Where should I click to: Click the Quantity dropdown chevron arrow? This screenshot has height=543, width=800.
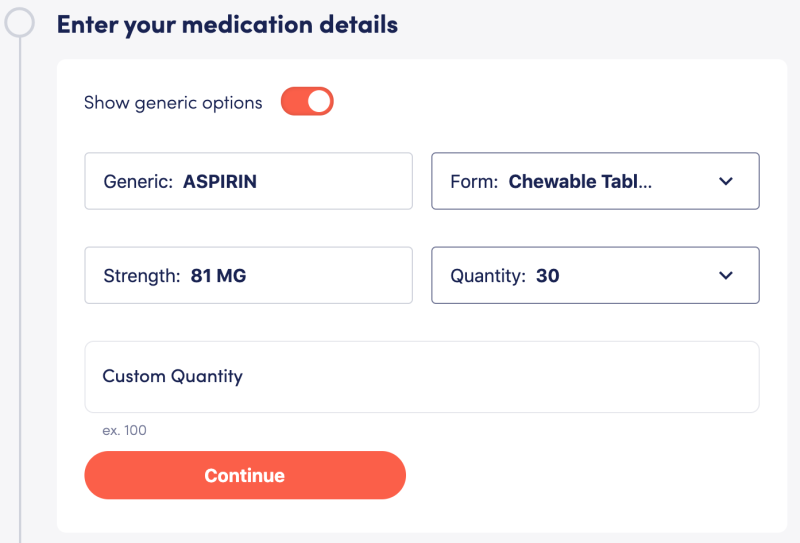726,275
